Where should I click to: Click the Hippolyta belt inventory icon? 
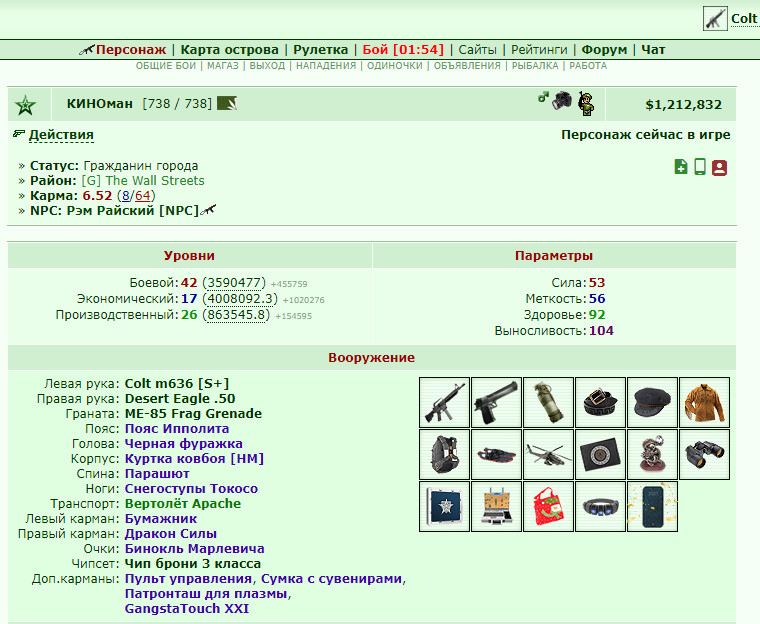click(x=600, y=402)
